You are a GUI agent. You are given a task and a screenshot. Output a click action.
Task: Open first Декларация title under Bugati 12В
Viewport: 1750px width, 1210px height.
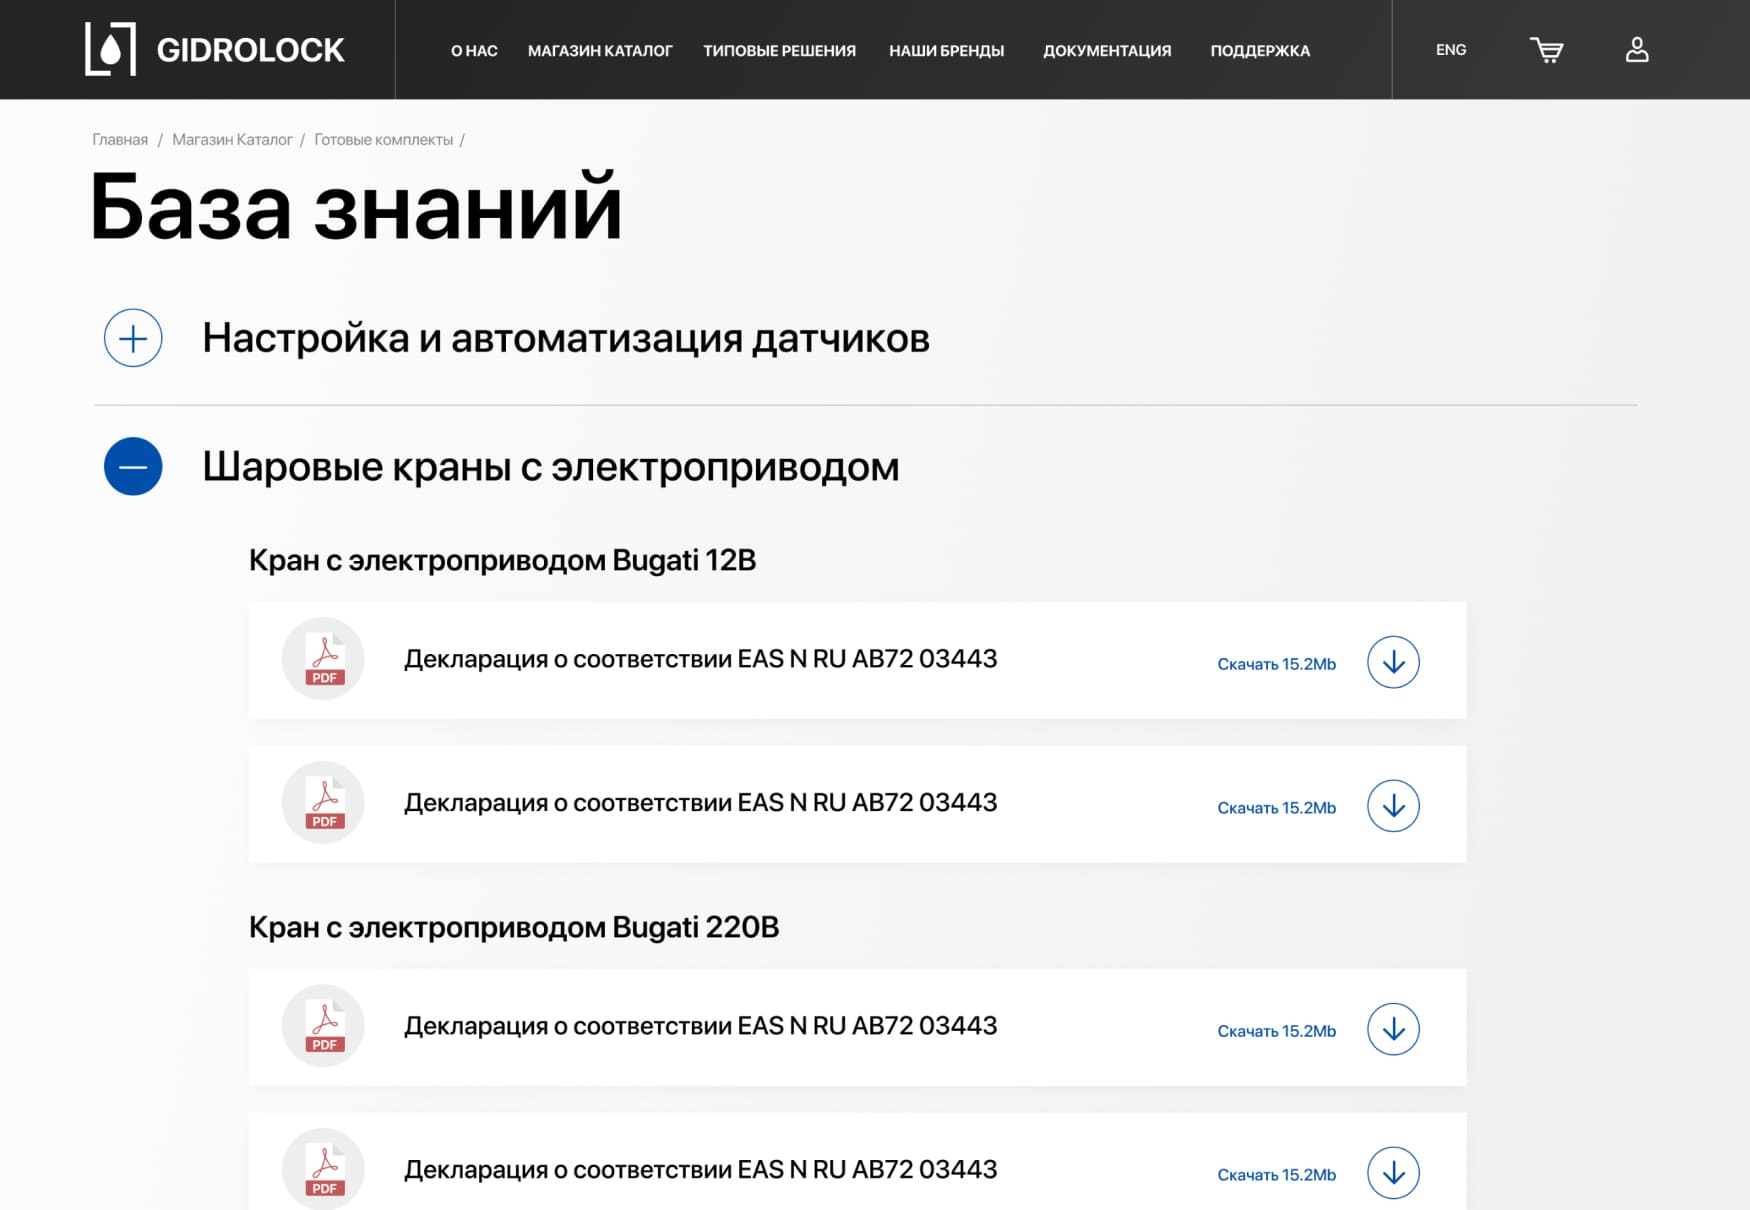(700, 659)
